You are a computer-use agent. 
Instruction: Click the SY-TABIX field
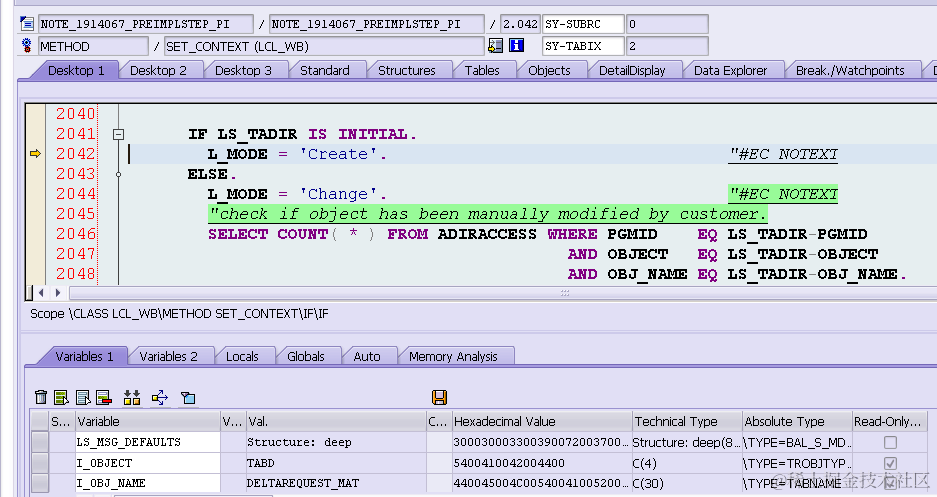[583, 46]
